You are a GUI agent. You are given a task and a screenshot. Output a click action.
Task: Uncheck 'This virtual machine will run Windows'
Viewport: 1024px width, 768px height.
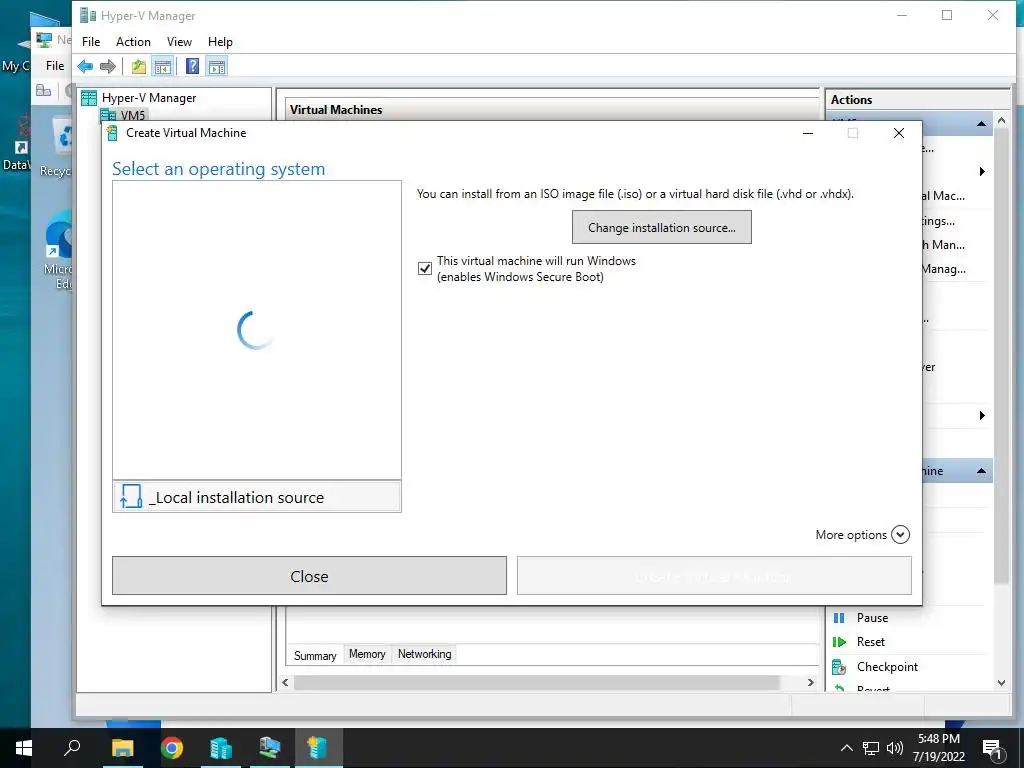(x=424, y=268)
